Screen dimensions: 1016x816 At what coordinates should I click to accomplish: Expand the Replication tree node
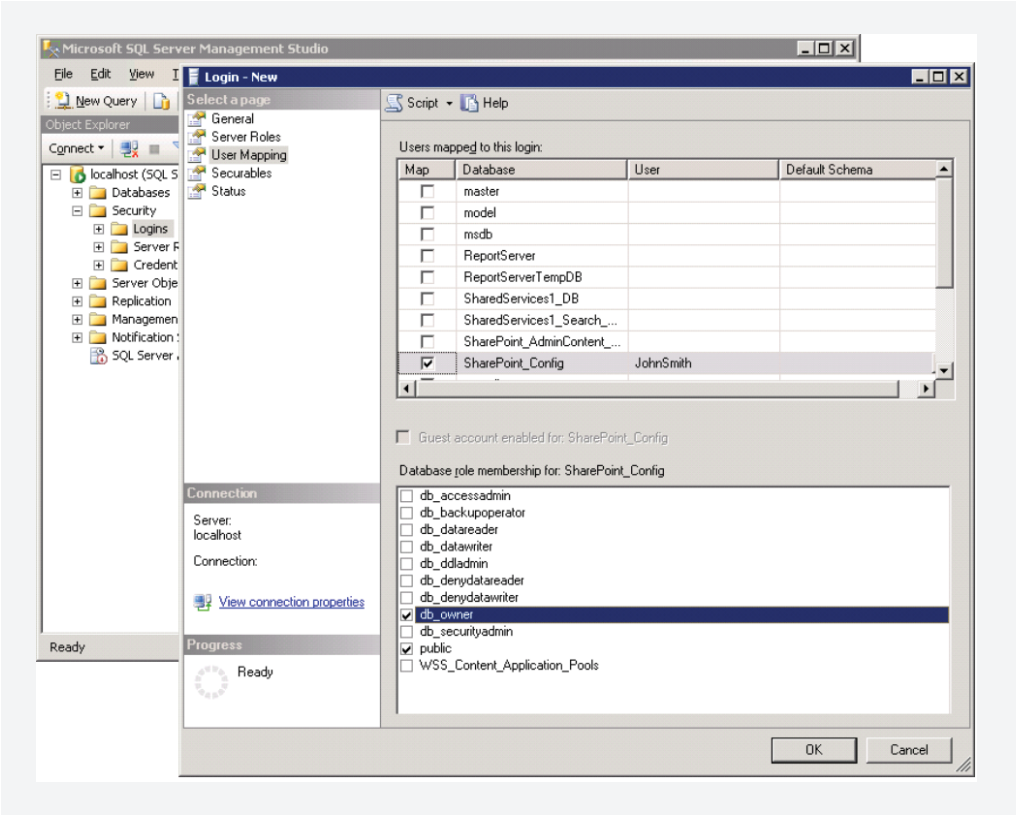pyautogui.click(x=77, y=301)
